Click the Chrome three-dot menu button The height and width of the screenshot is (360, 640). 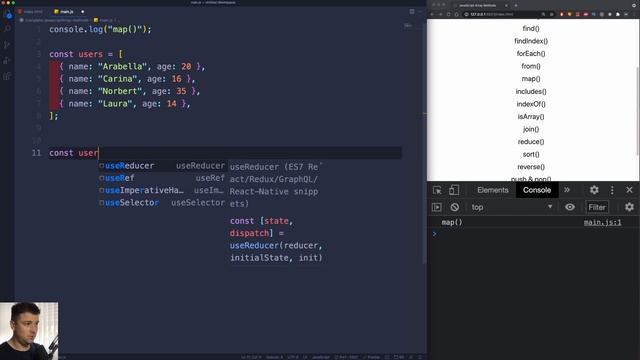(x=633, y=14)
